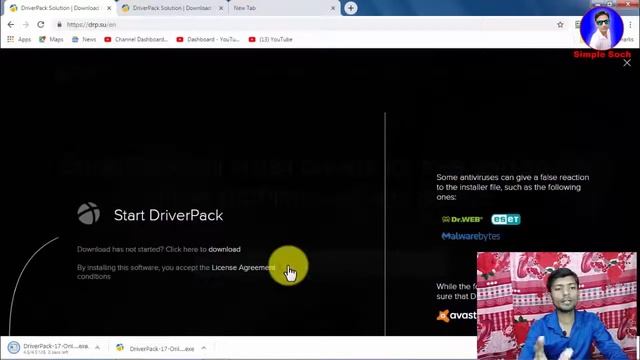
Task: Reload the page with refresh icon
Action: (x=41, y=24)
